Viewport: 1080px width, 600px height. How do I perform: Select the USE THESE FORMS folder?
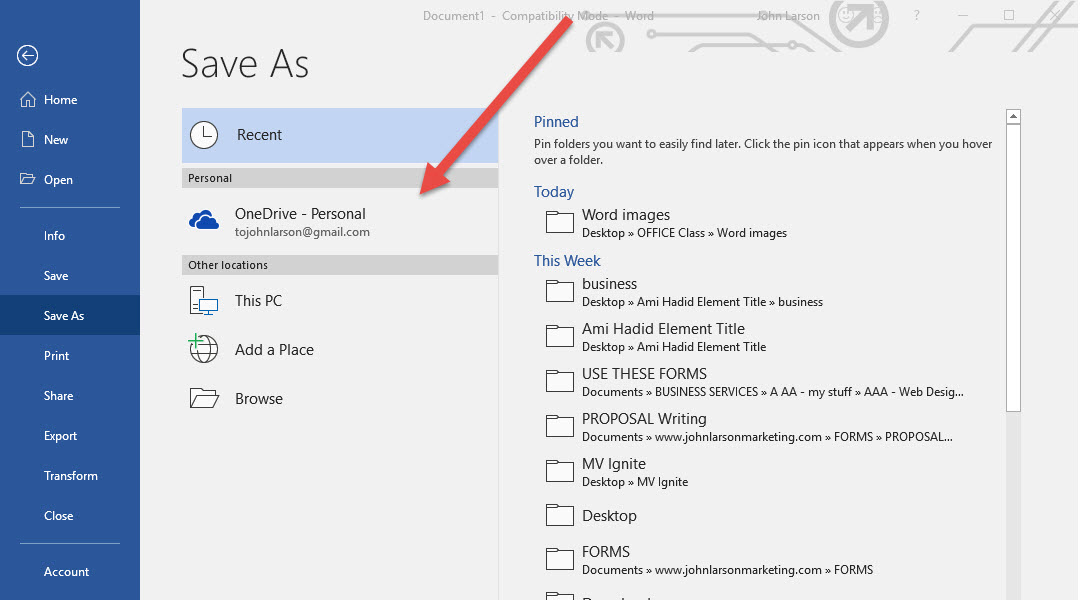644,374
